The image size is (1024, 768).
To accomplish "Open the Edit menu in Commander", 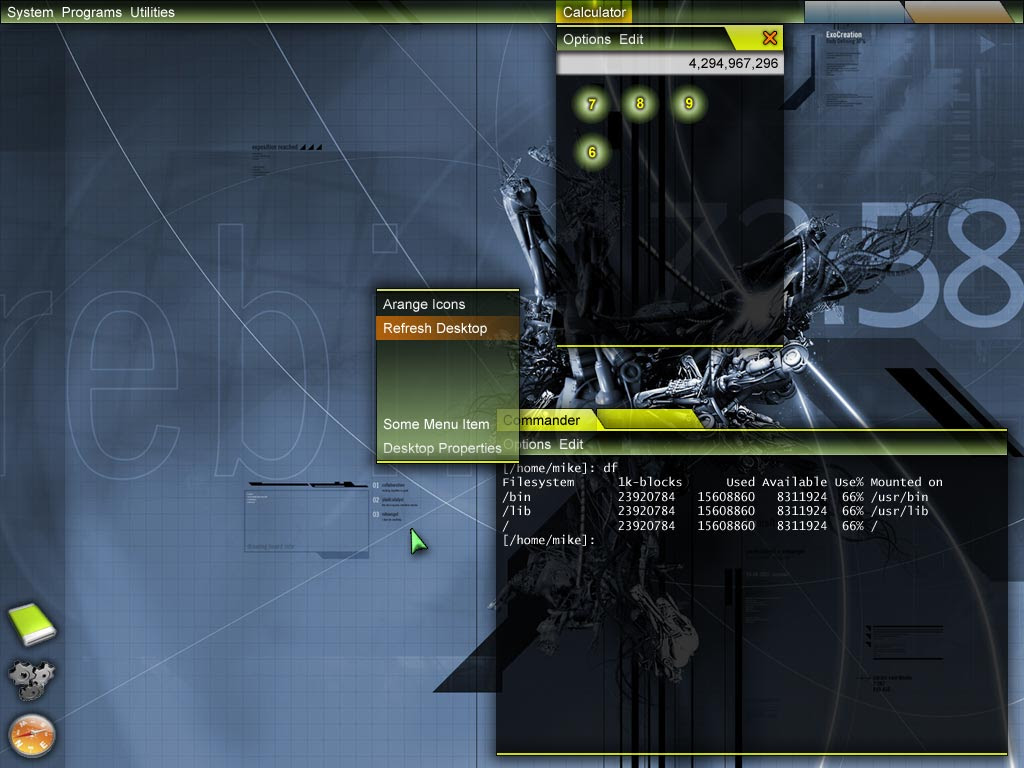I will tap(569, 444).
